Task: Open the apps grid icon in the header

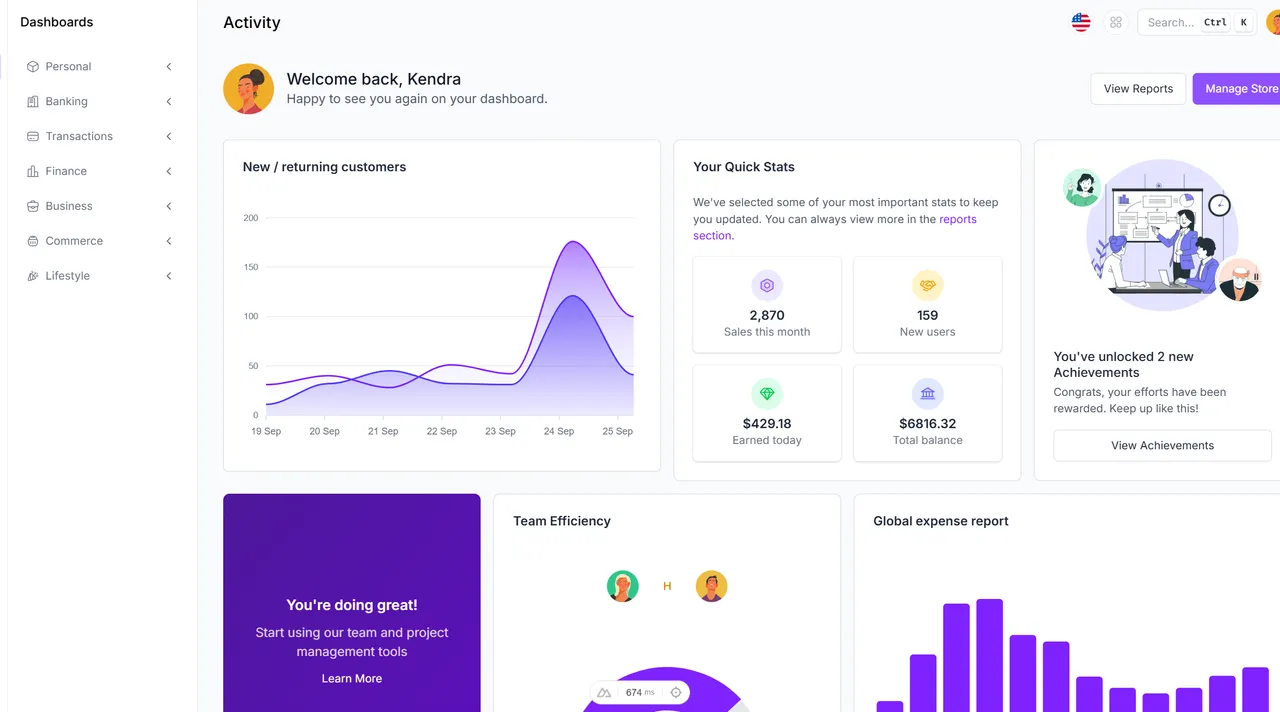Action: 1116,22
